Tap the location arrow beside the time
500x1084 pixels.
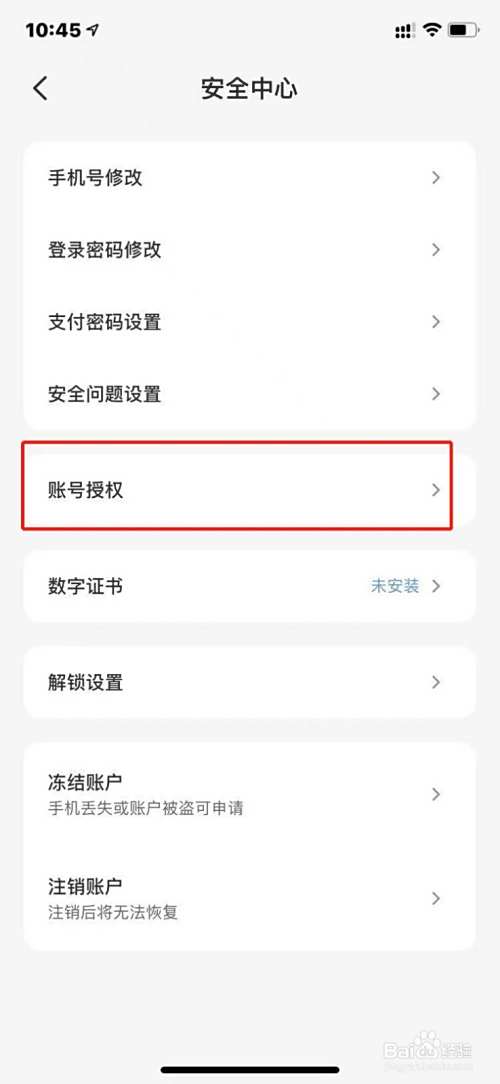[x=92, y=30]
